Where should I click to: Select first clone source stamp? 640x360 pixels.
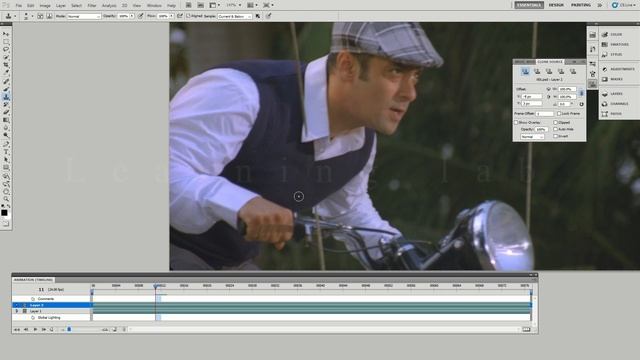pos(525,71)
